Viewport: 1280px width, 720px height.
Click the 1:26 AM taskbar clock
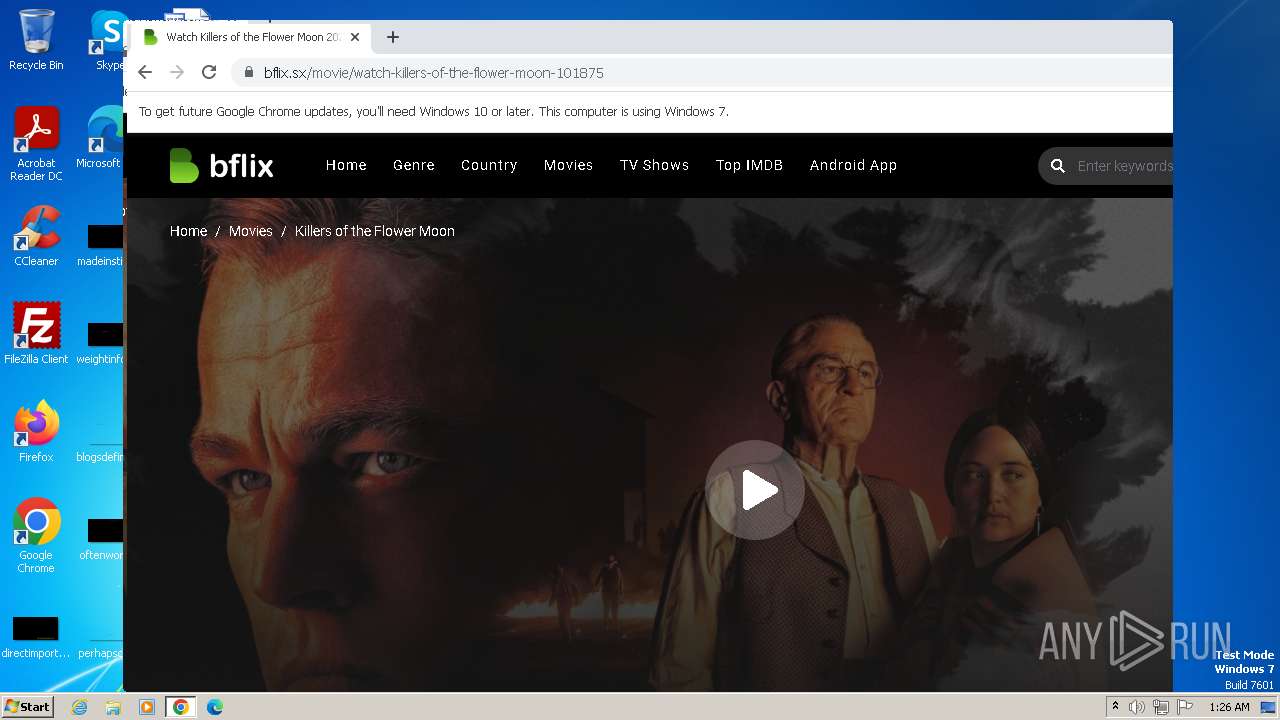pos(1229,707)
